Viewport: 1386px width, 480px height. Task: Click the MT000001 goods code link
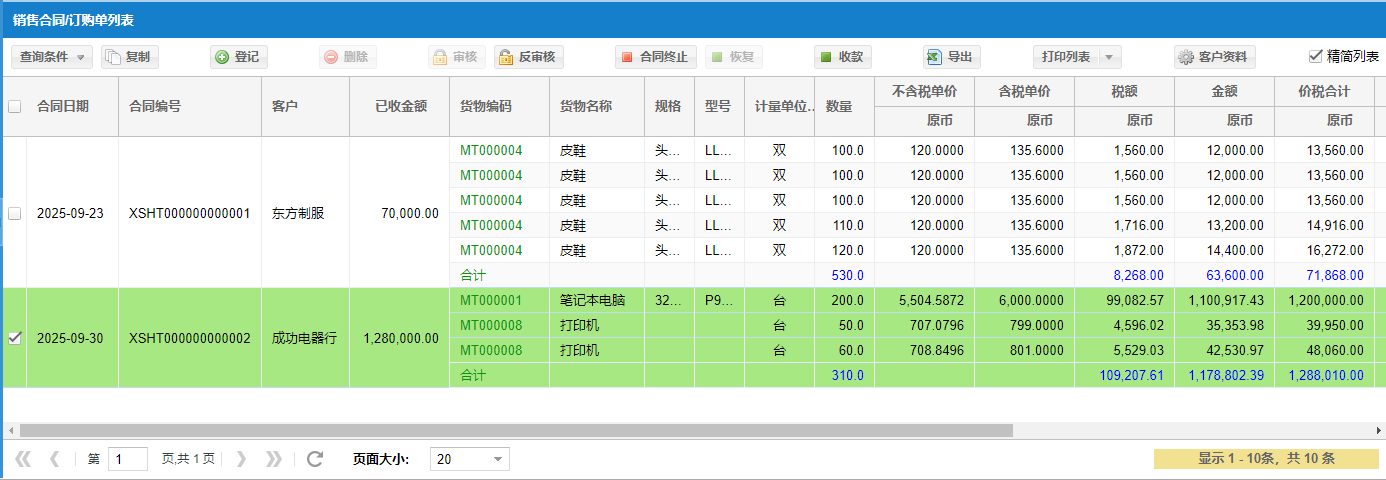491,300
